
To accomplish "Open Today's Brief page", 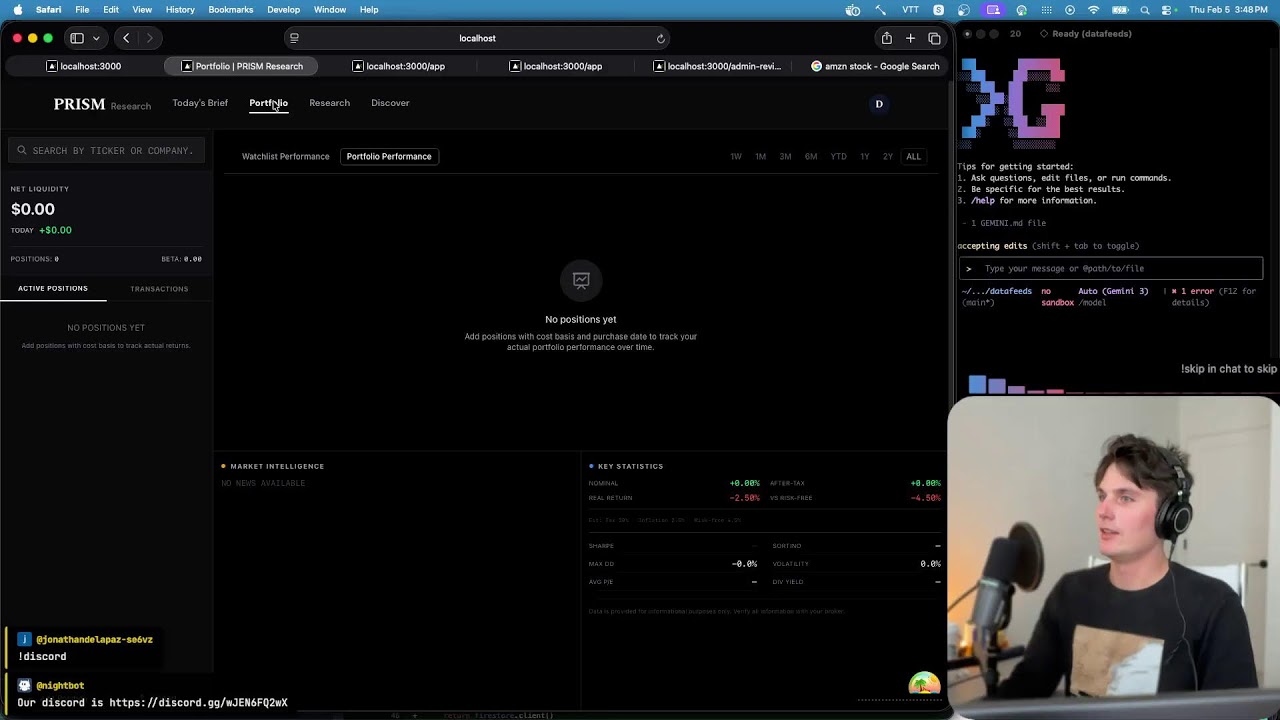I will 200,103.
